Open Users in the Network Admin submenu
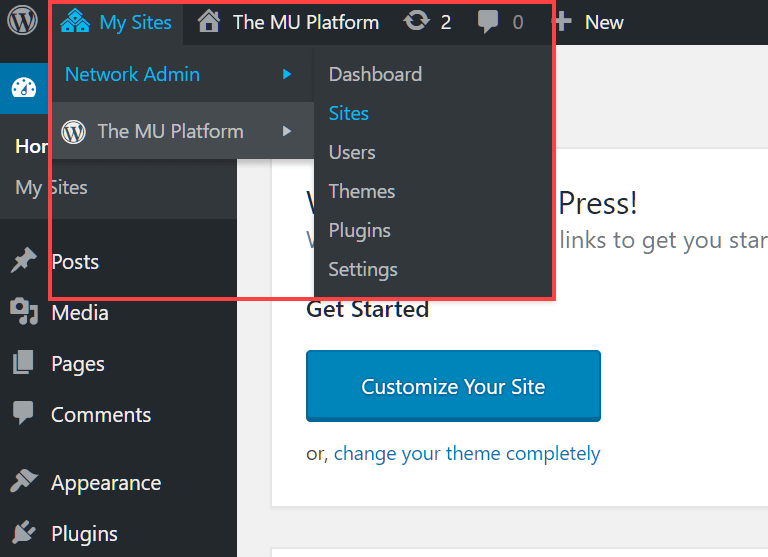This screenshot has width=768, height=557. [x=352, y=152]
